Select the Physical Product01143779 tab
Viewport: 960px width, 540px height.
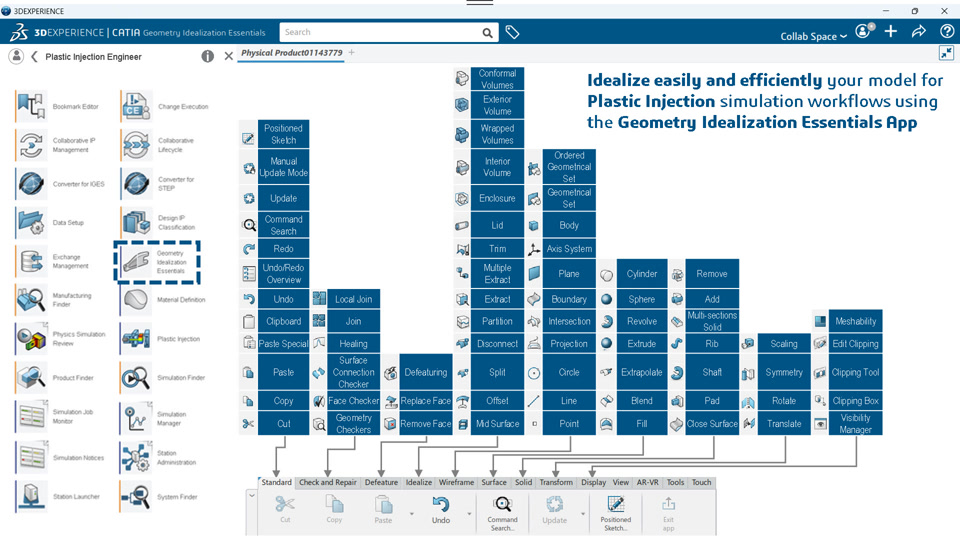(x=291, y=53)
